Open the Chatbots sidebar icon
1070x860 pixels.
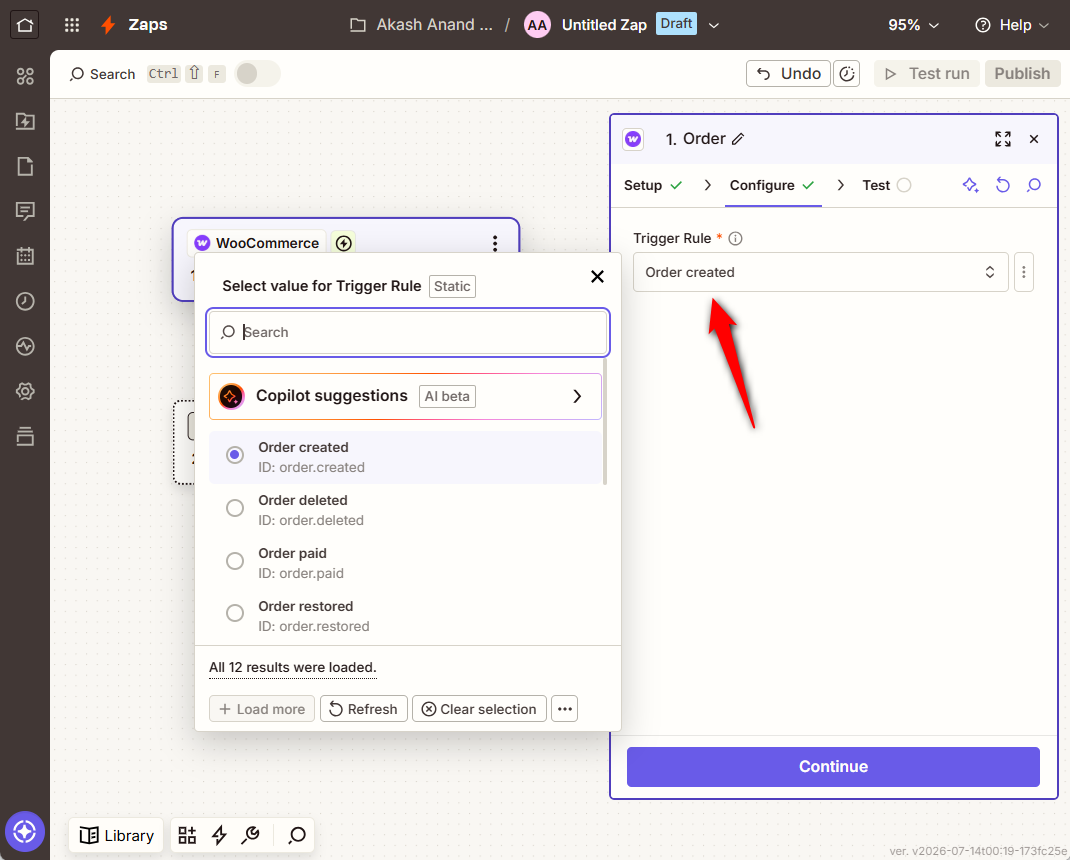(25, 212)
